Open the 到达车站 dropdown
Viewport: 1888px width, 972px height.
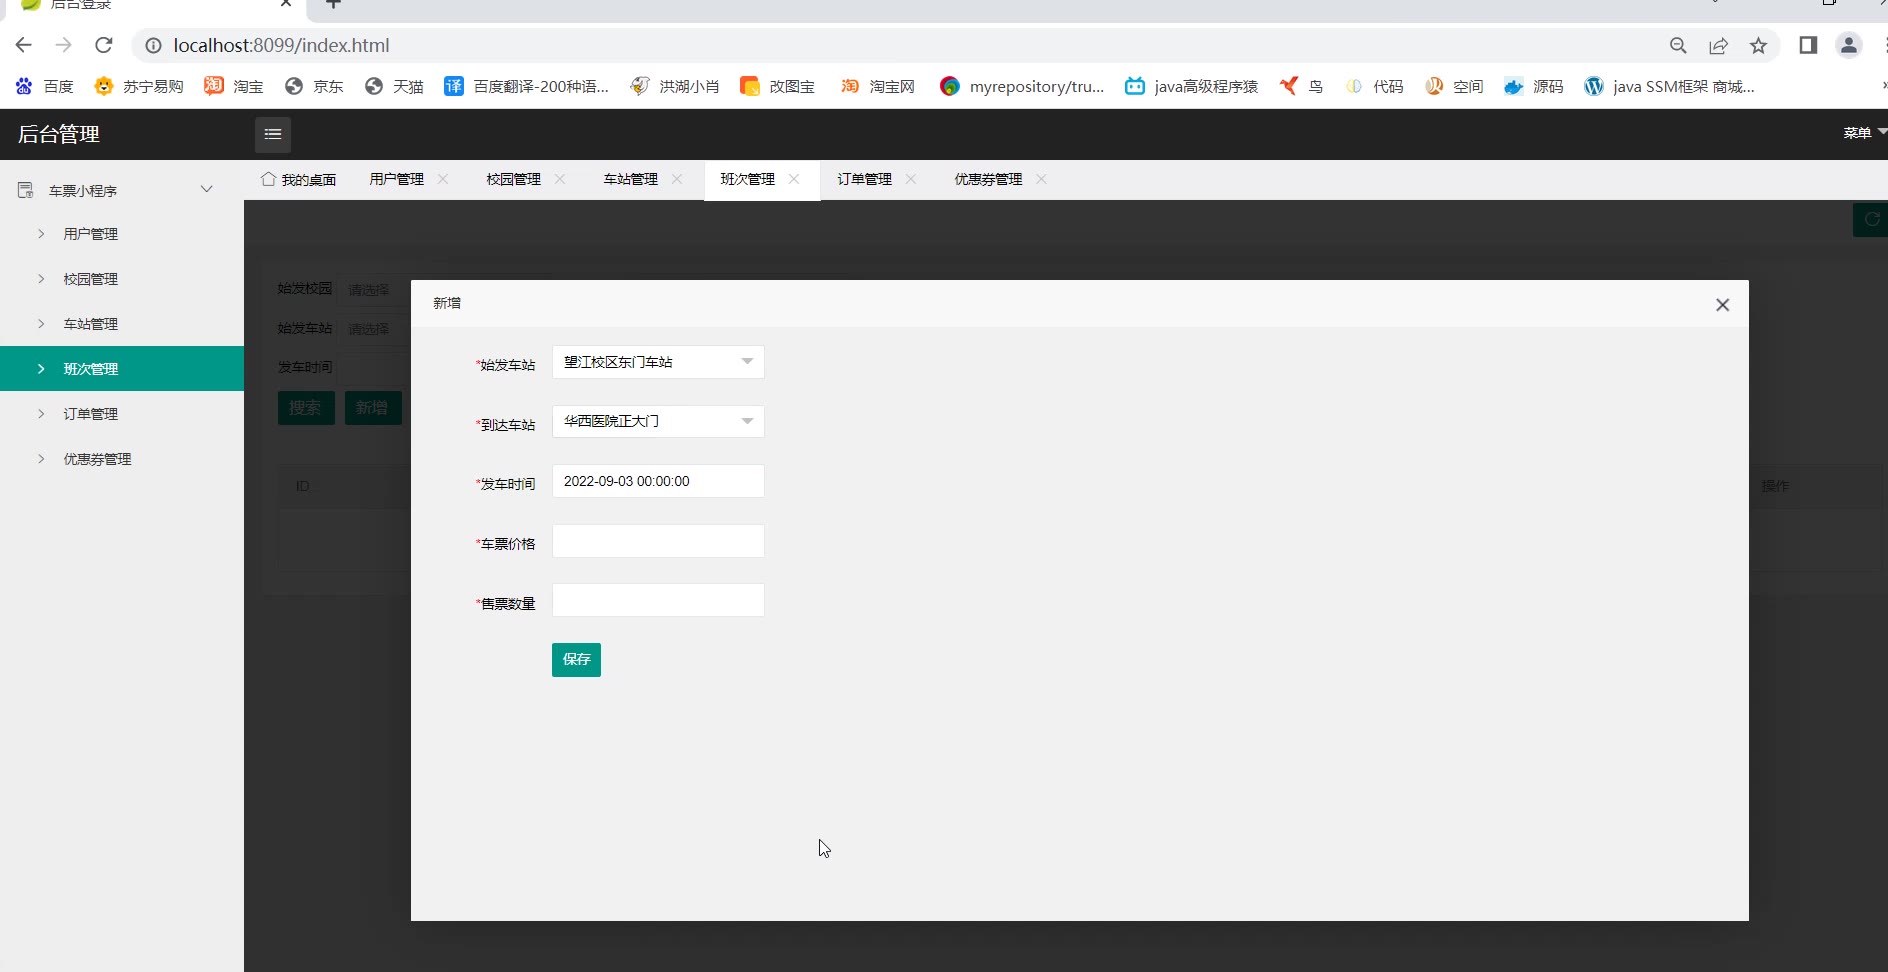tap(658, 421)
